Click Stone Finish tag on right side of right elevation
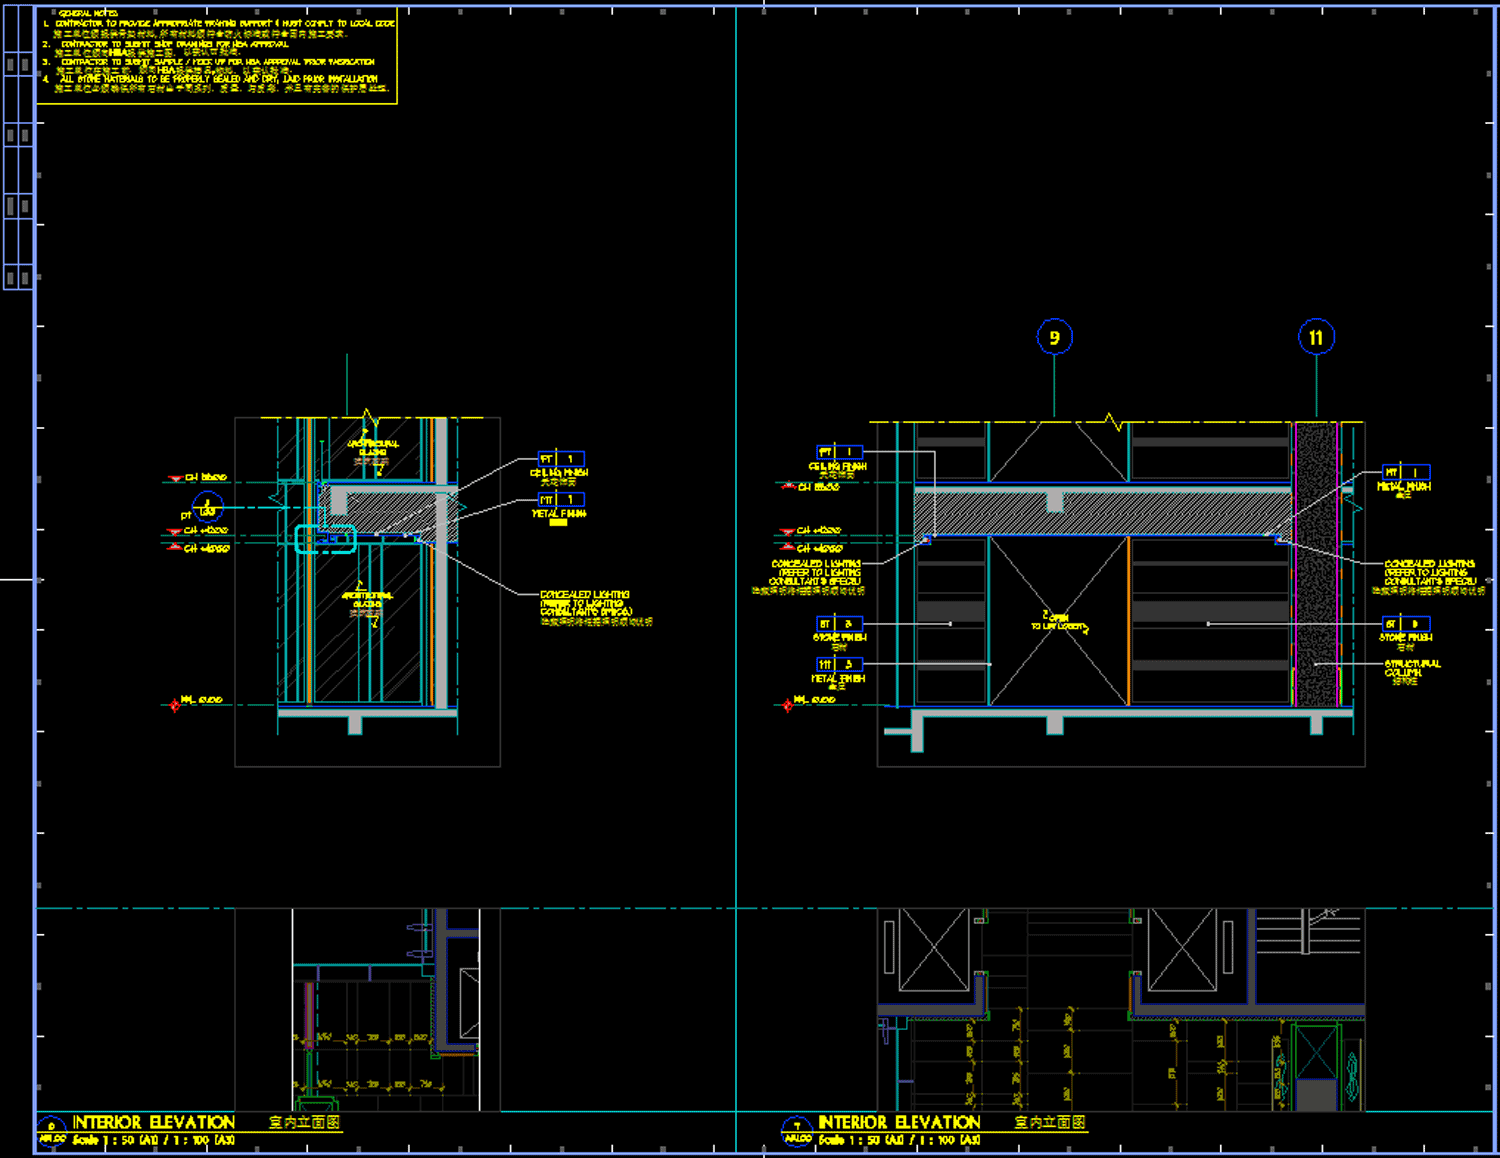 coord(1405,624)
